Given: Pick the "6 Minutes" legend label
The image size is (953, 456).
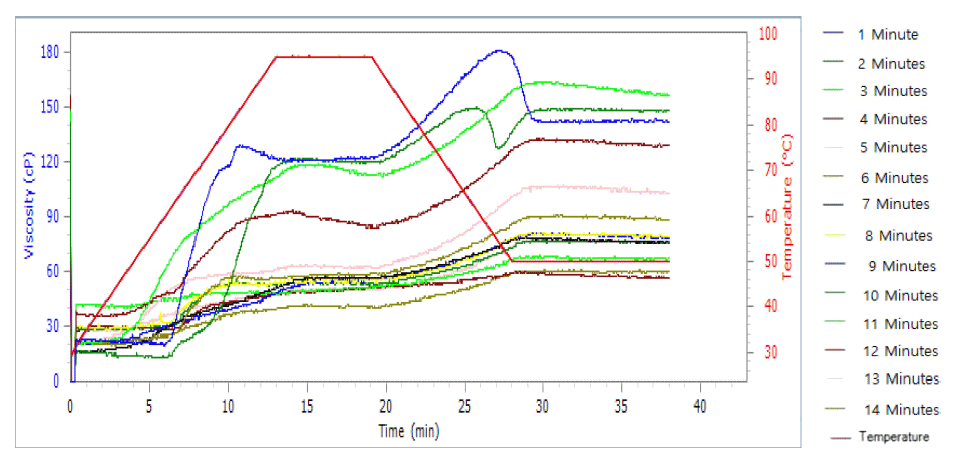Looking at the screenshot, I should click(893, 178).
